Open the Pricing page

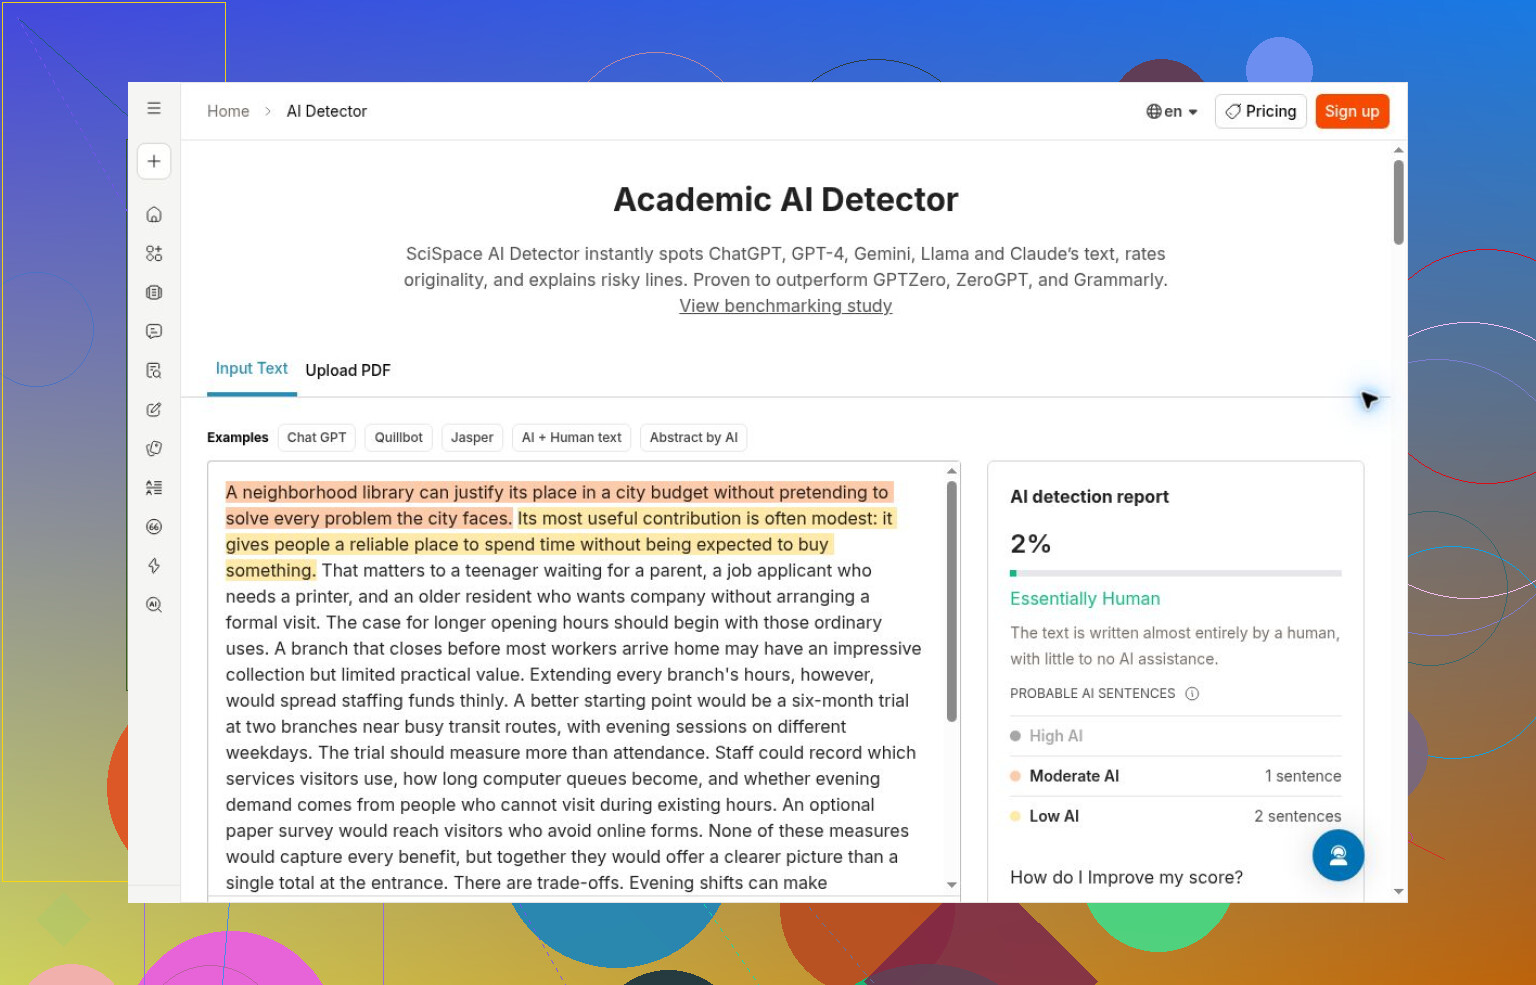(x=1261, y=111)
